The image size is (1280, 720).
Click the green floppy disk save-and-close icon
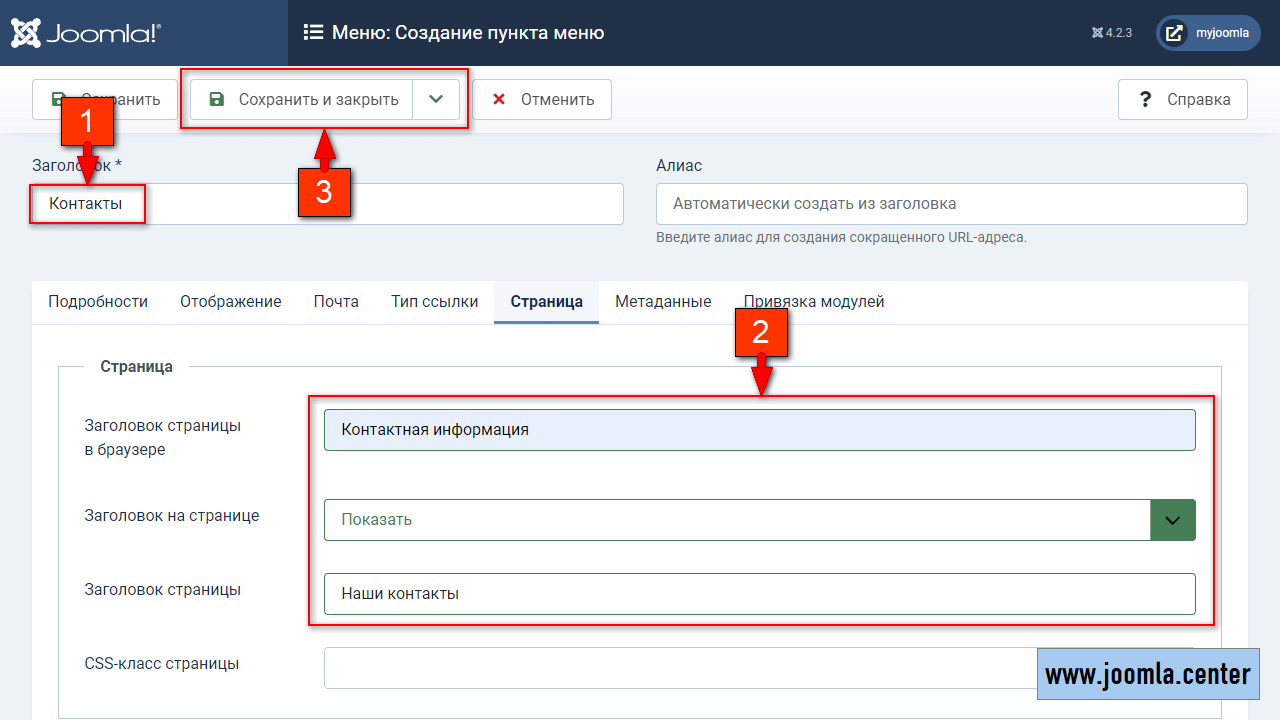point(216,100)
